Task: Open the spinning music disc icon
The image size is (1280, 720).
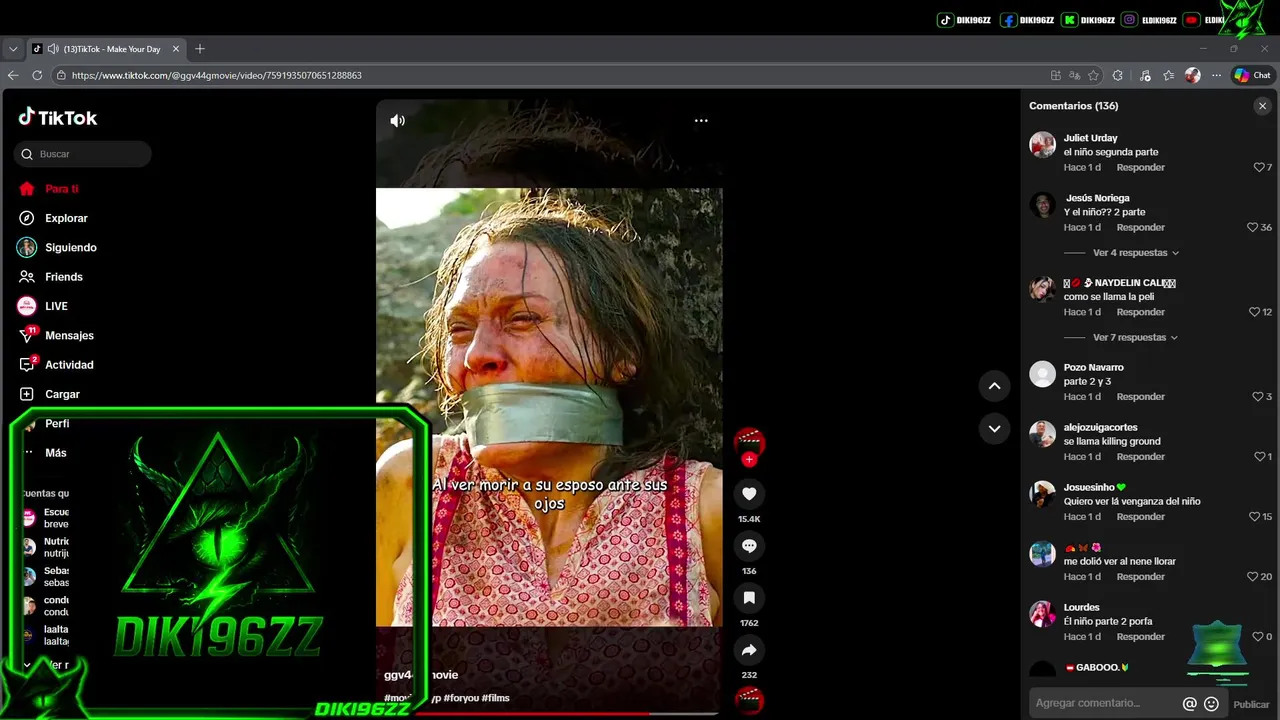Action: (749, 701)
